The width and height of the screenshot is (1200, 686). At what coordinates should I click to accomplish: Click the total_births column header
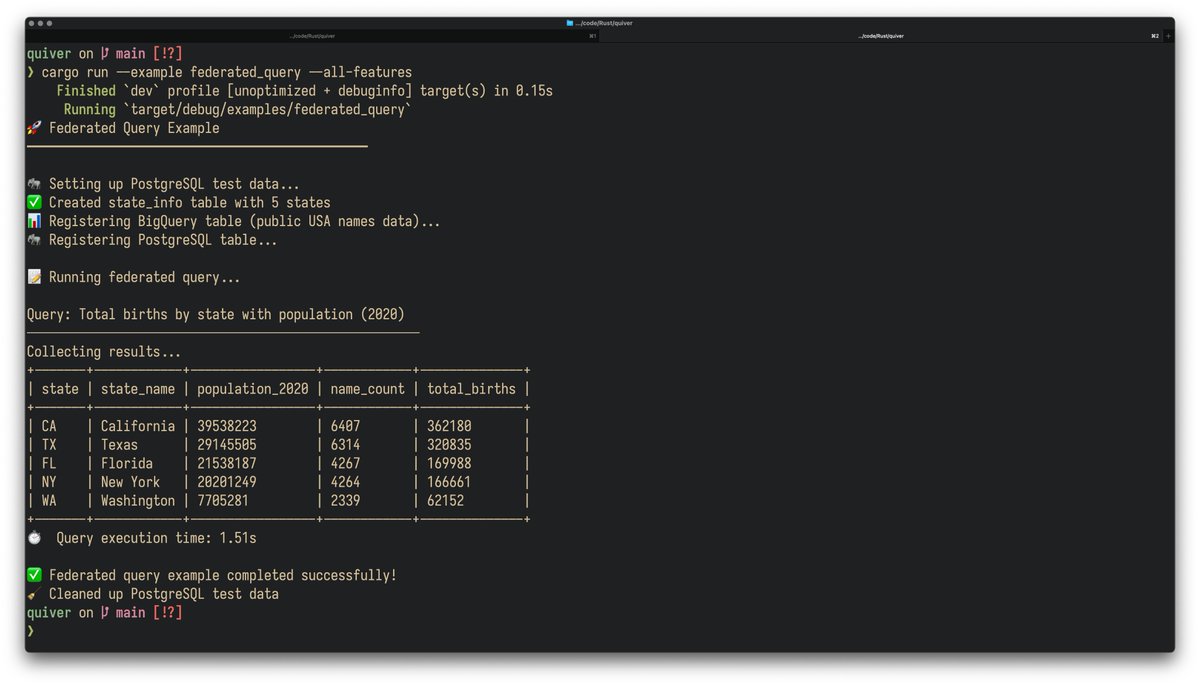click(x=472, y=389)
